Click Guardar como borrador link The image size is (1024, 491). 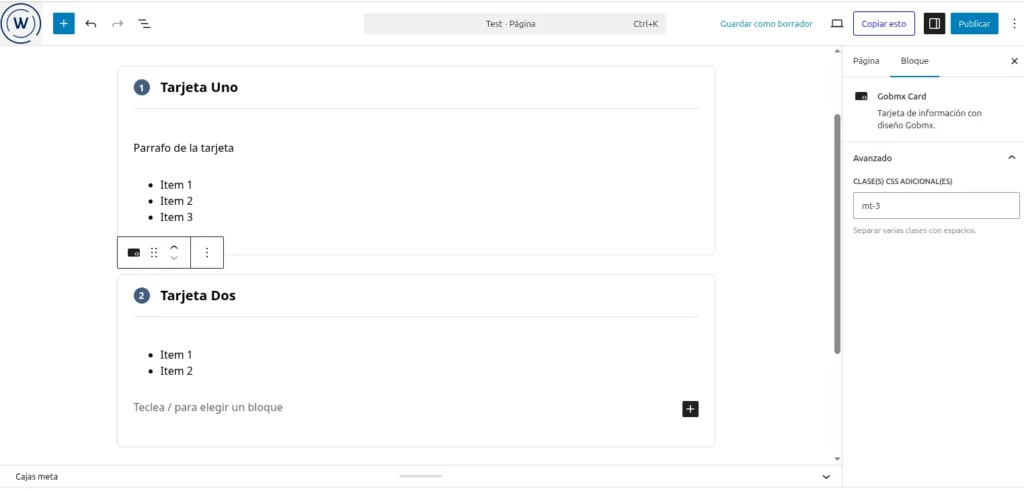(x=767, y=23)
